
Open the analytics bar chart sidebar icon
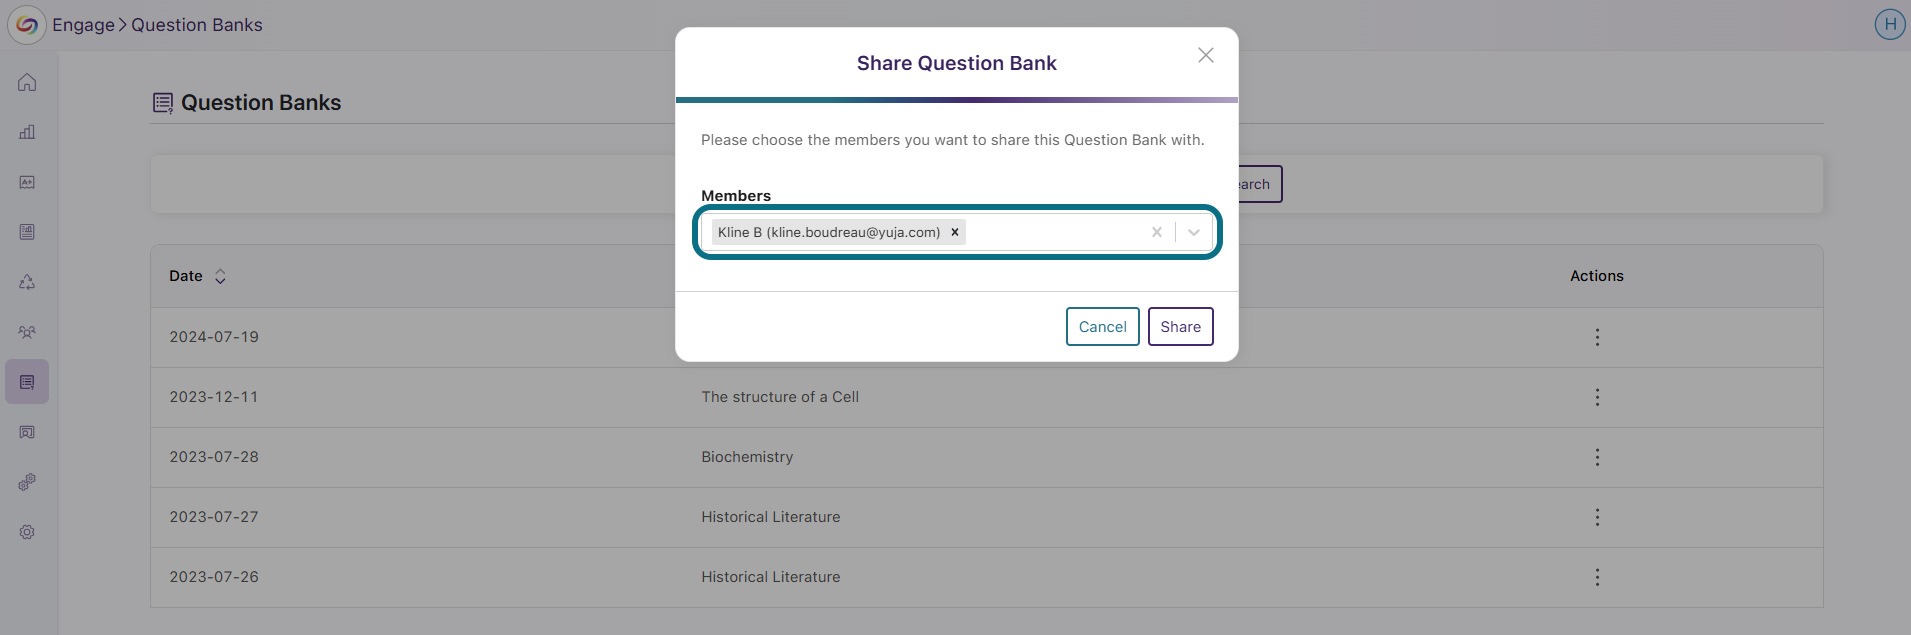coord(27,132)
